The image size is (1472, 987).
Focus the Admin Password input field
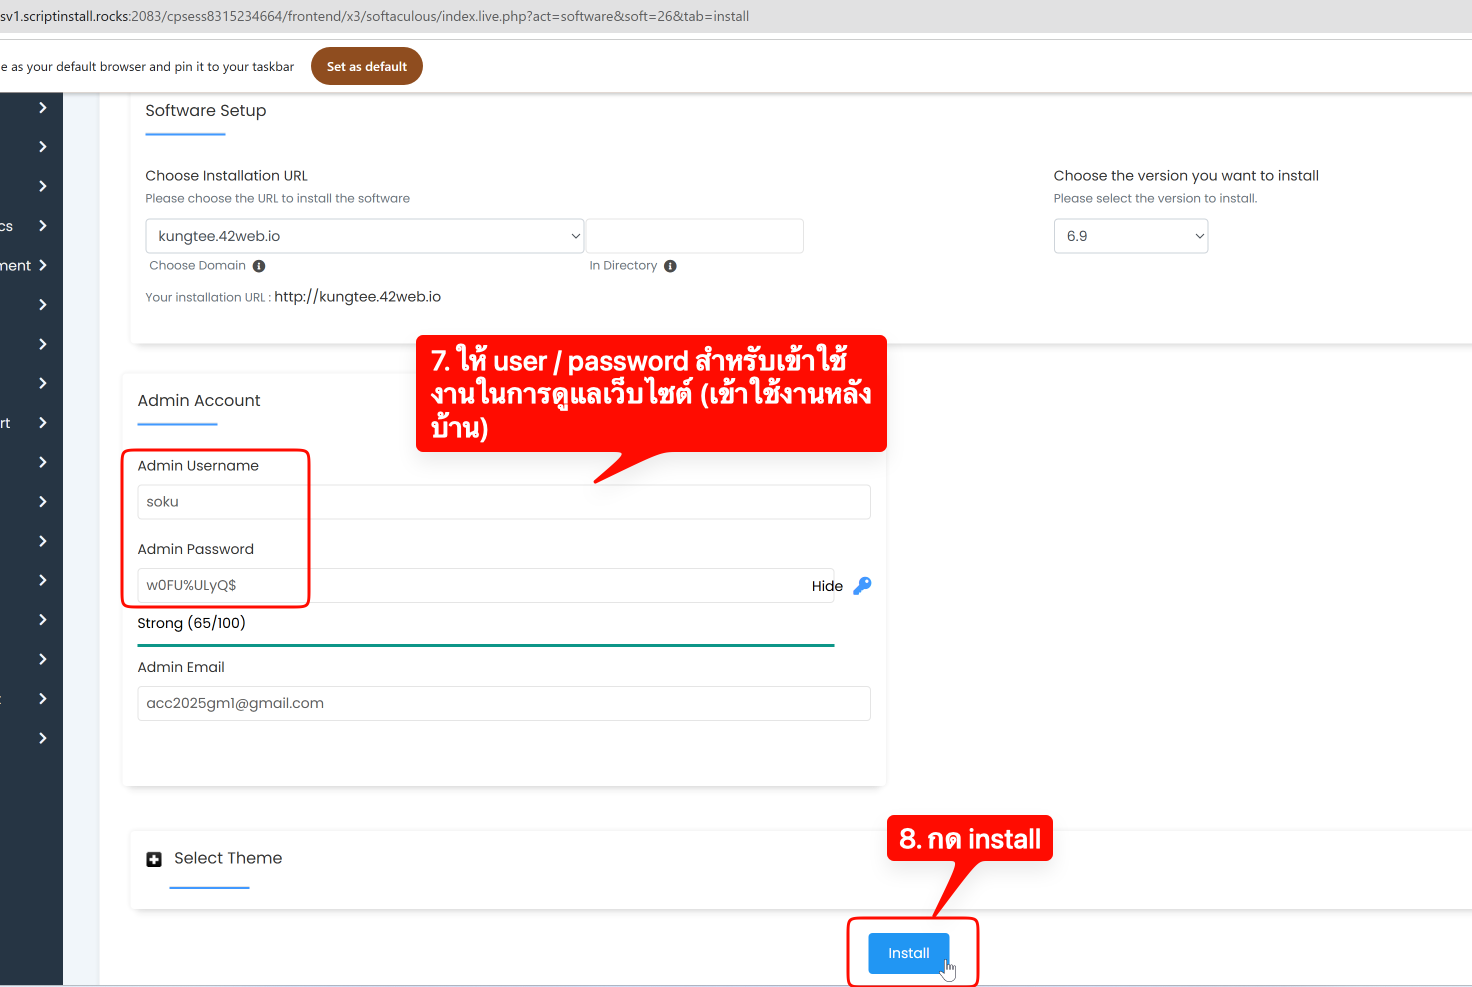pos(470,586)
